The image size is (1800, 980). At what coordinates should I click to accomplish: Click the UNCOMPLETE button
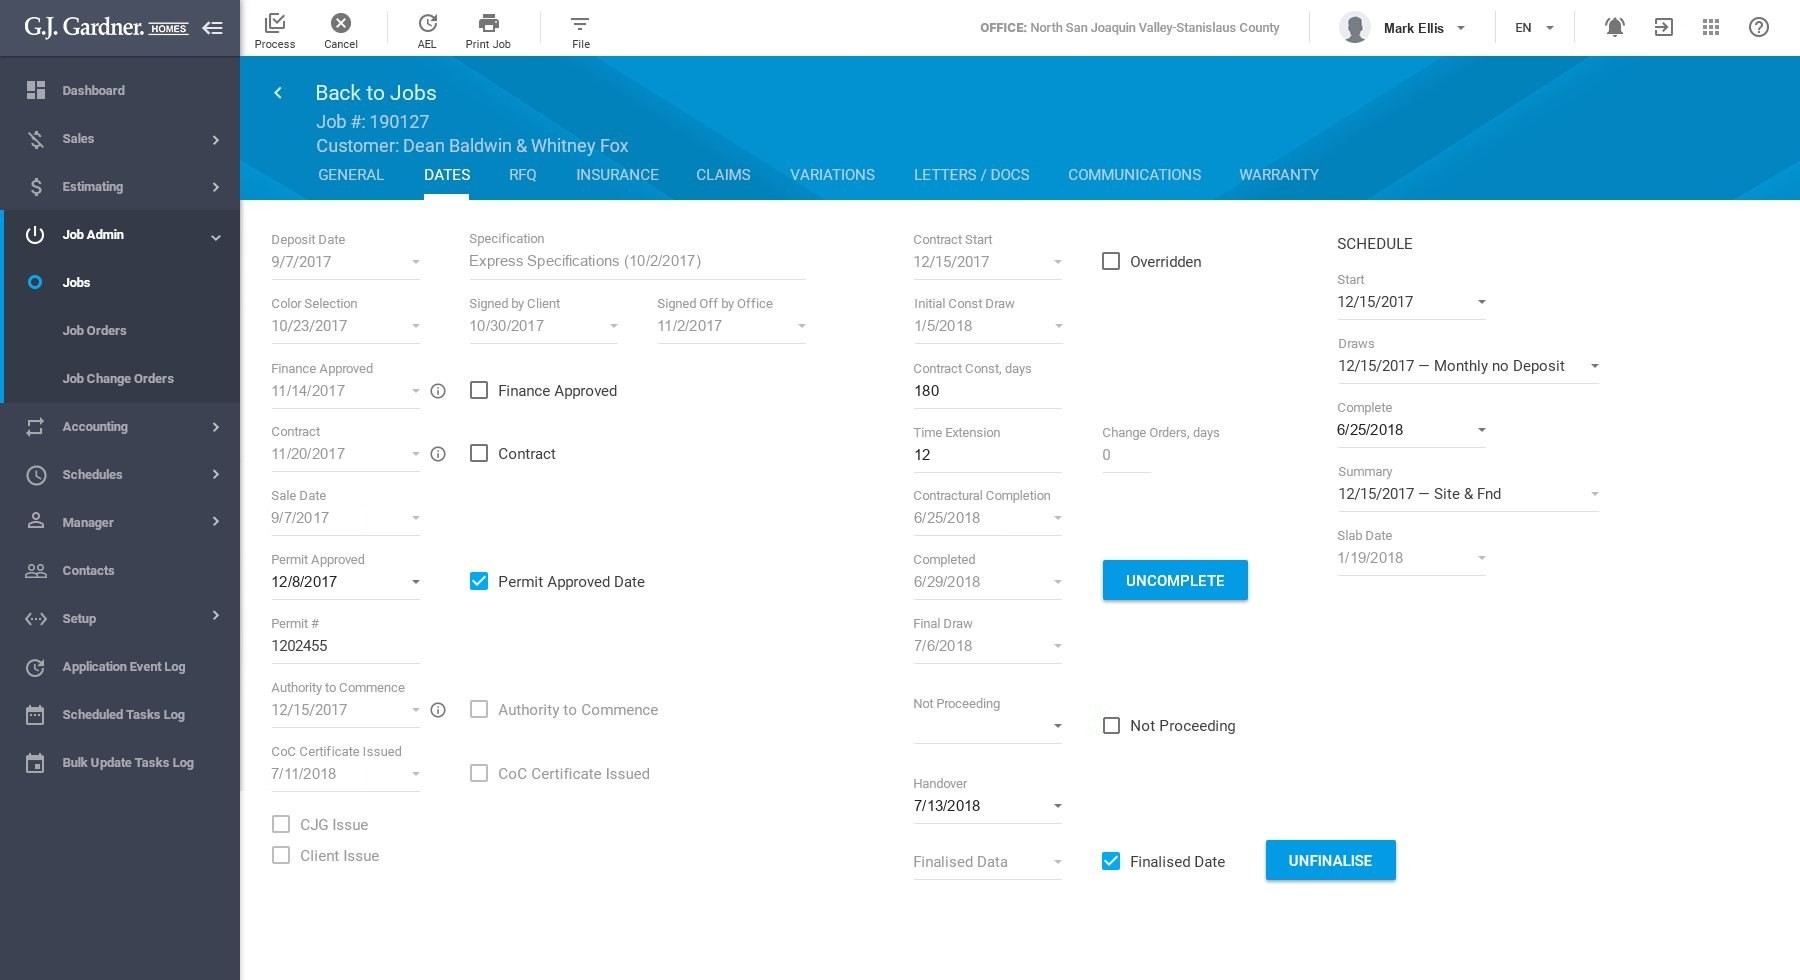1175,580
